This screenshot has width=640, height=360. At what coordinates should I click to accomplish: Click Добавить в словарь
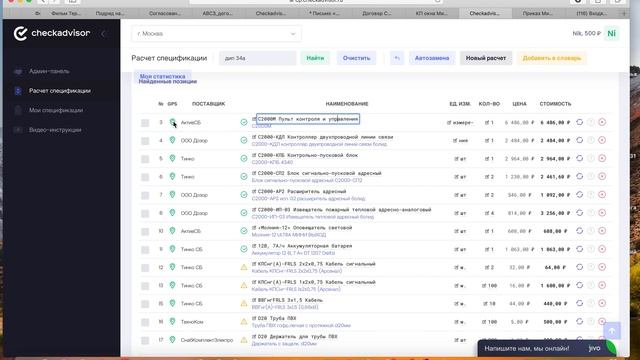551,58
